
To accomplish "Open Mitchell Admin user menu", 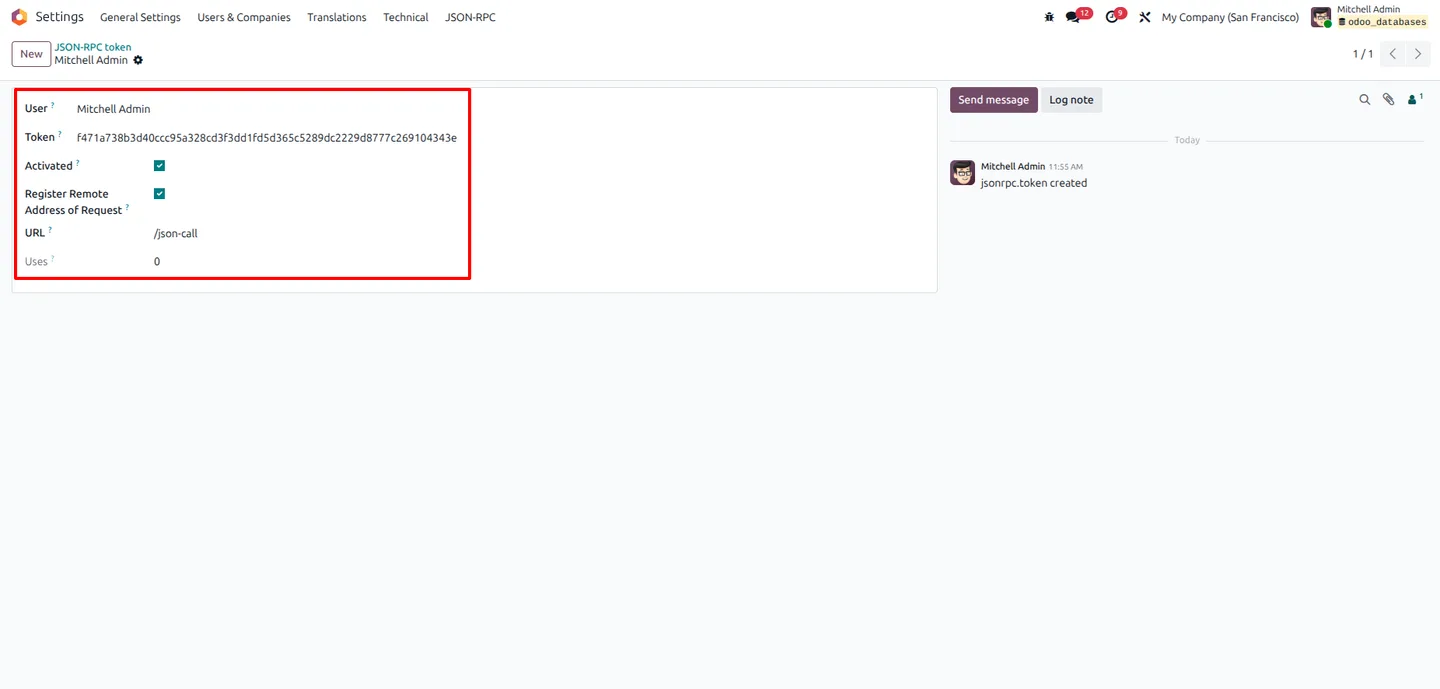I will pyautogui.click(x=1370, y=16).
